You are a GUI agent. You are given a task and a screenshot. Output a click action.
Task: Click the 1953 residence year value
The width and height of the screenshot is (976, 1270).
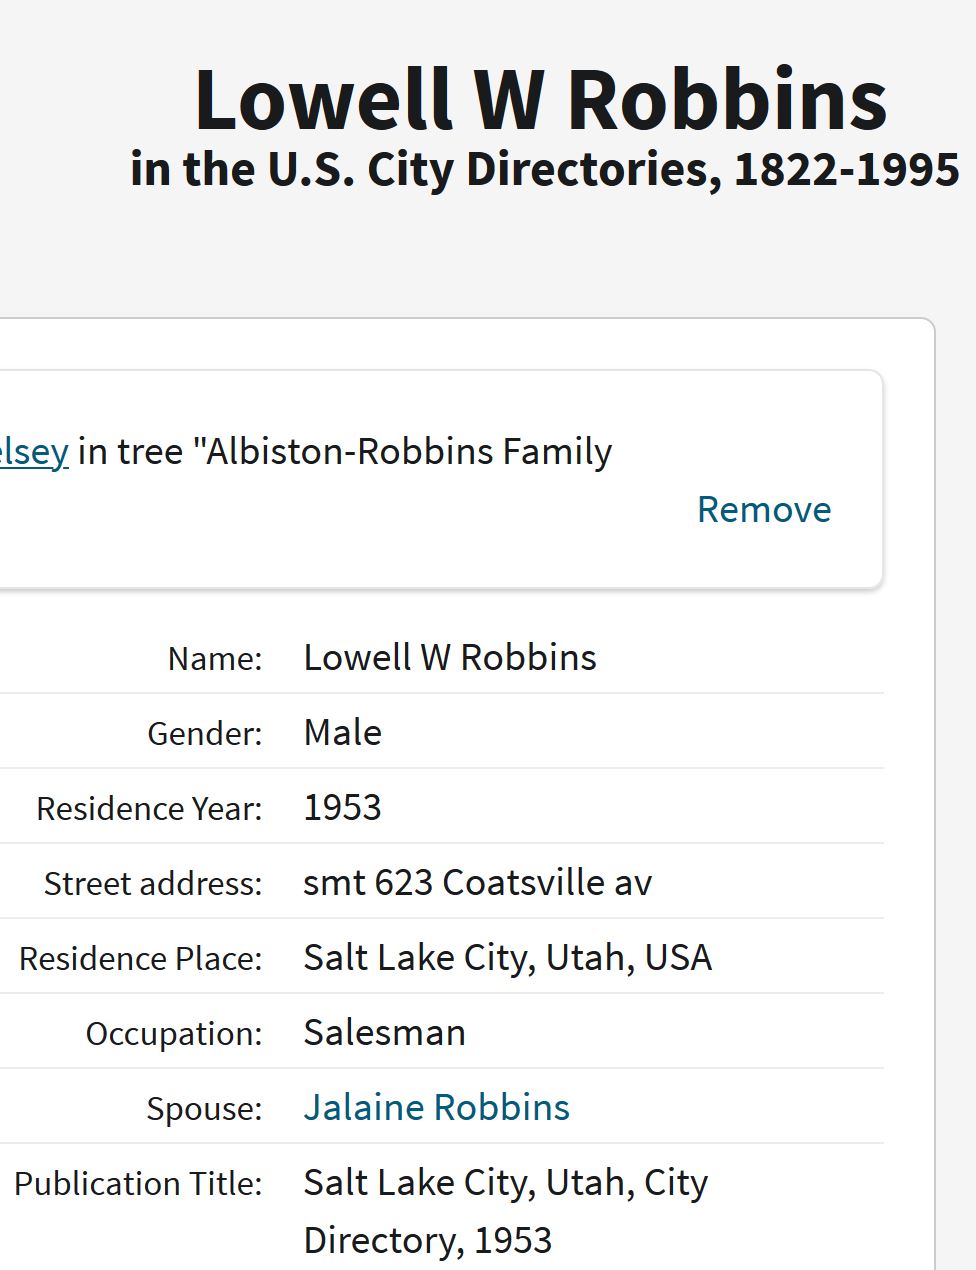342,807
